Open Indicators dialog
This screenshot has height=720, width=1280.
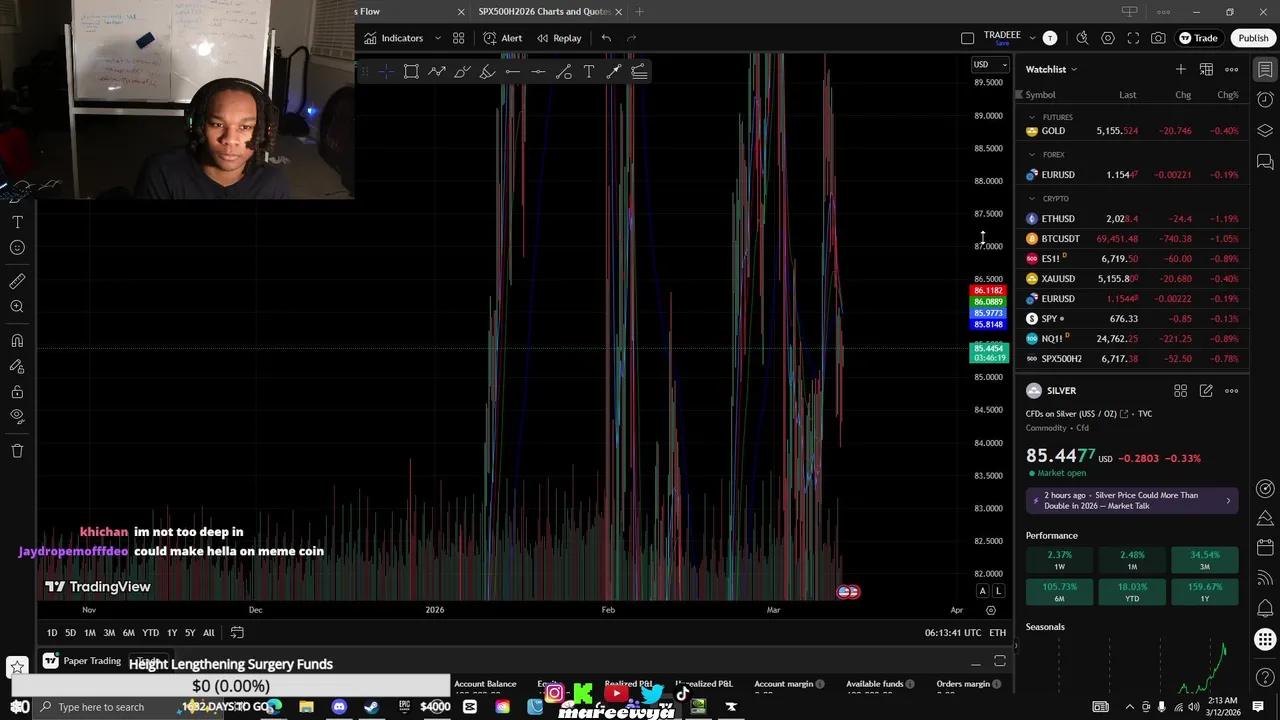[x=394, y=38]
